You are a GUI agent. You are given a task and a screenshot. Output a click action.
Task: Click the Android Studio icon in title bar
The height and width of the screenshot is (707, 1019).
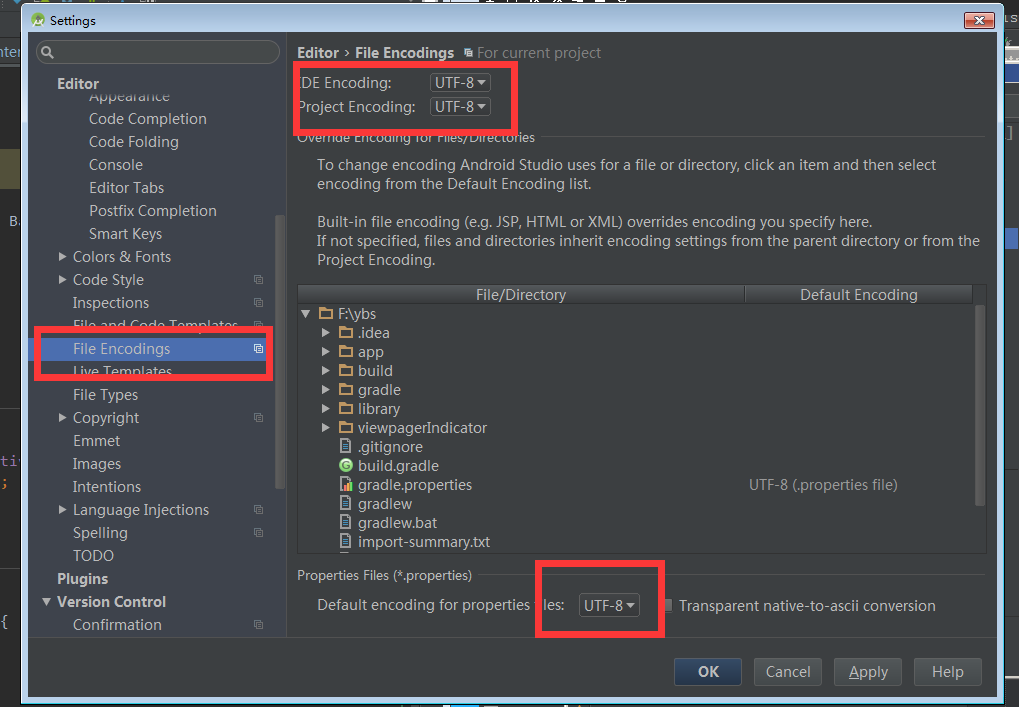(38, 20)
